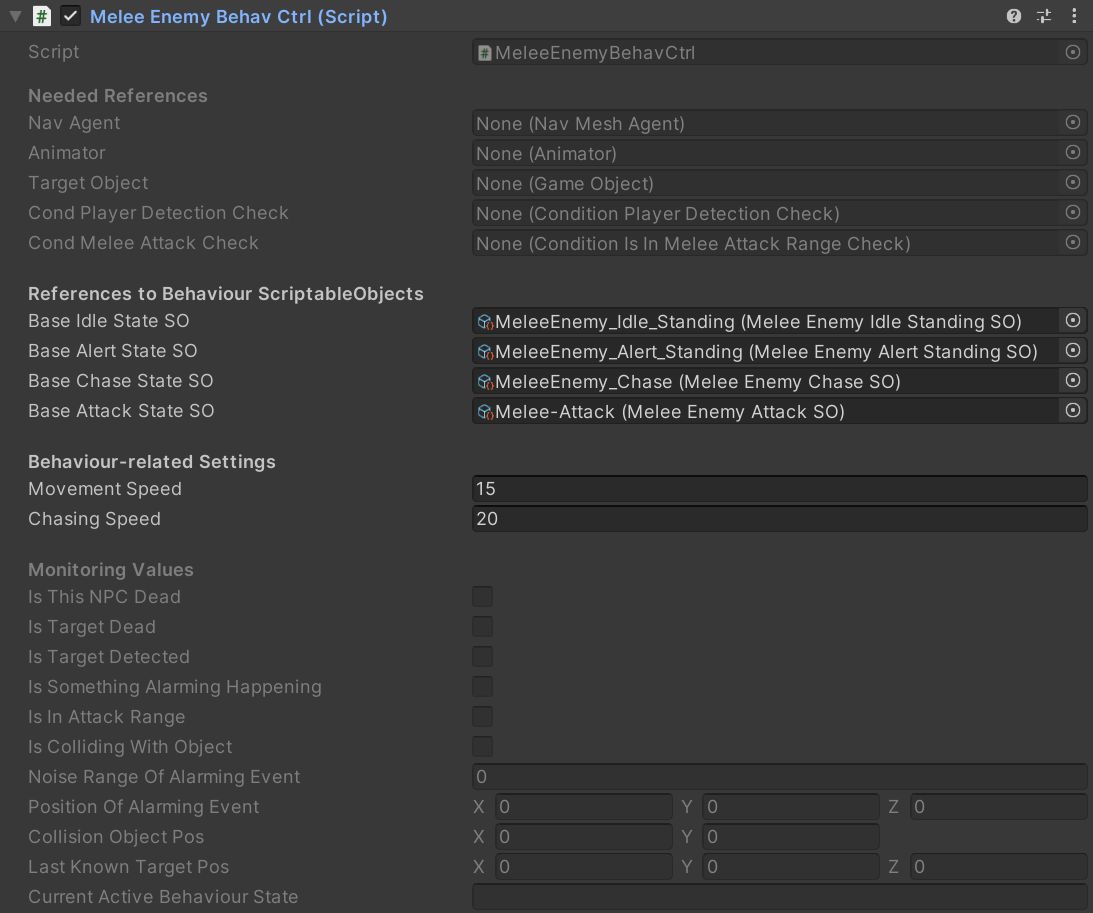Toggle the Is This NPC Dead checkbox
This screenshot has width=1093, height=913.
[483, 597]
